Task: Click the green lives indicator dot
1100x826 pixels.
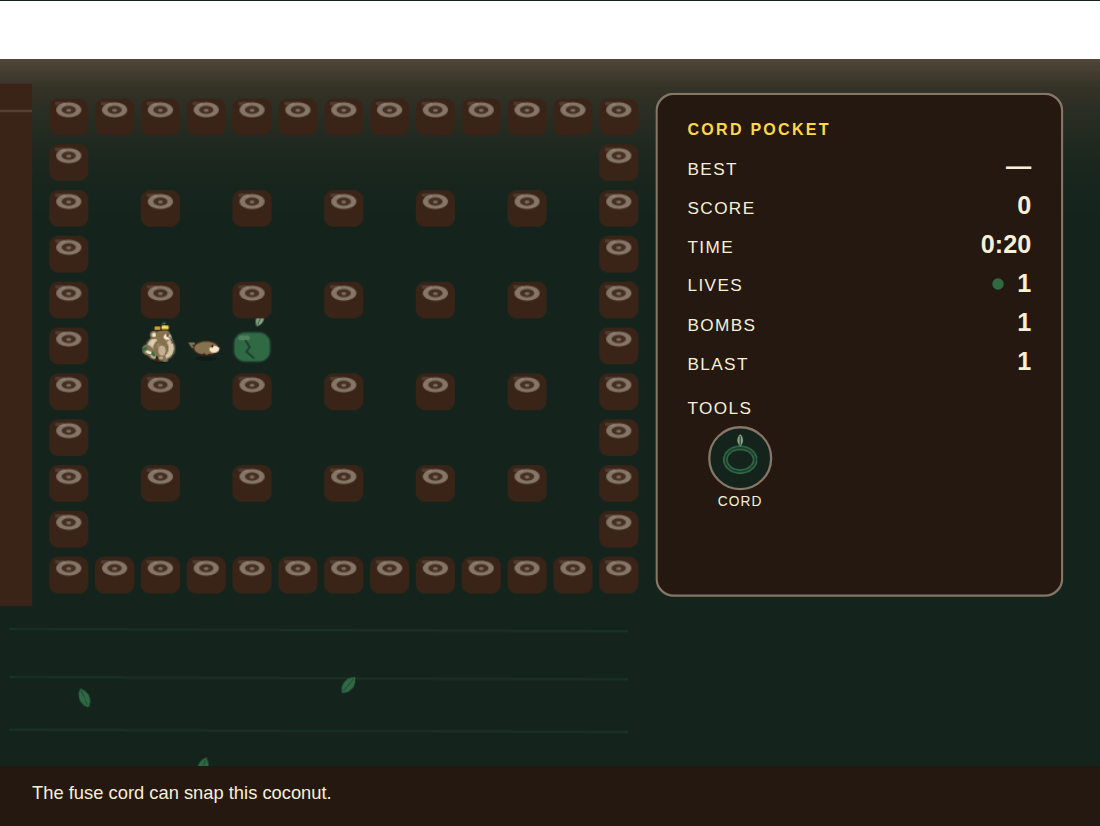Action: coord(998,284)
